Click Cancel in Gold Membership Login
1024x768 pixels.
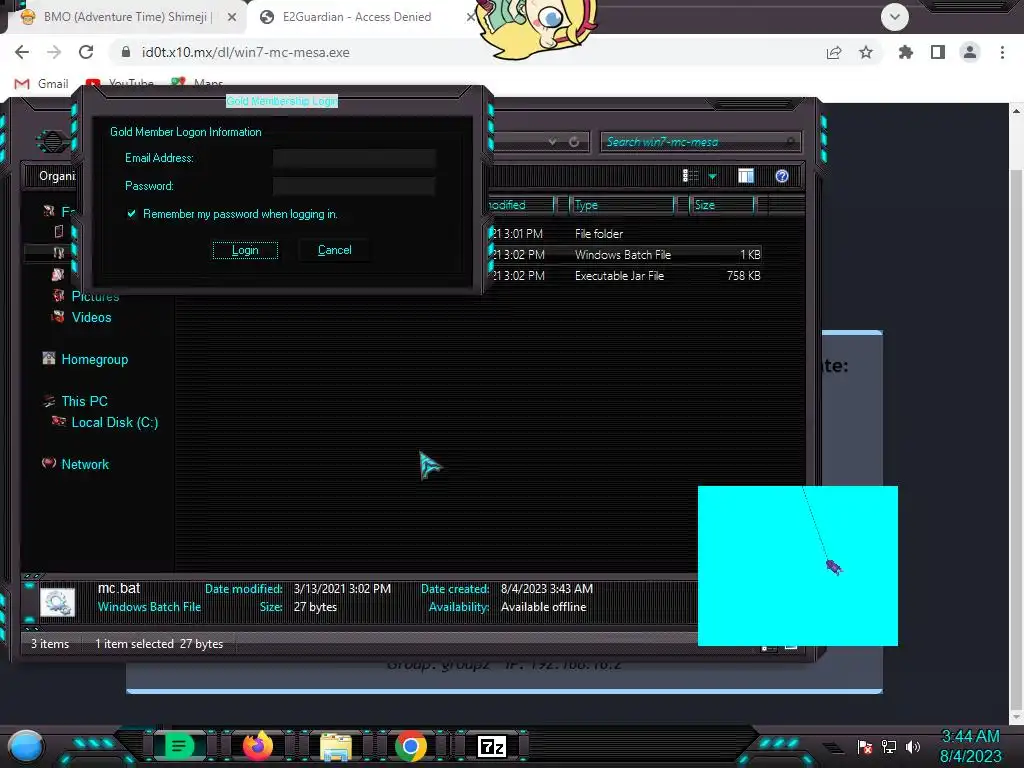334,250
